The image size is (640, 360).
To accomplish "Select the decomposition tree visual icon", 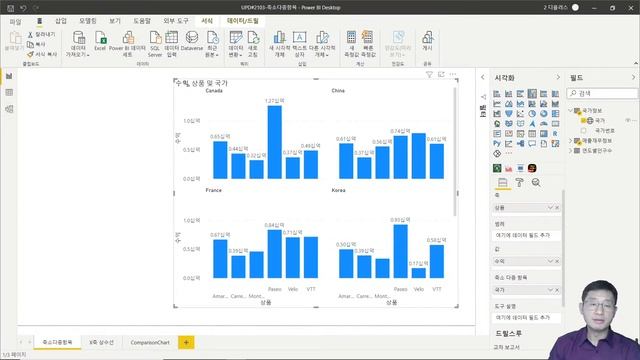I will pos(520,144).
